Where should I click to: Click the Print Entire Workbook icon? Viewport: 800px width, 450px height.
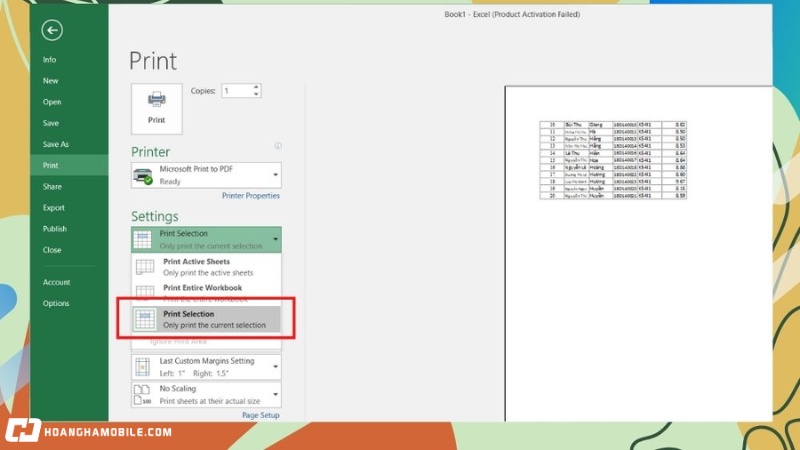[145, 292]
